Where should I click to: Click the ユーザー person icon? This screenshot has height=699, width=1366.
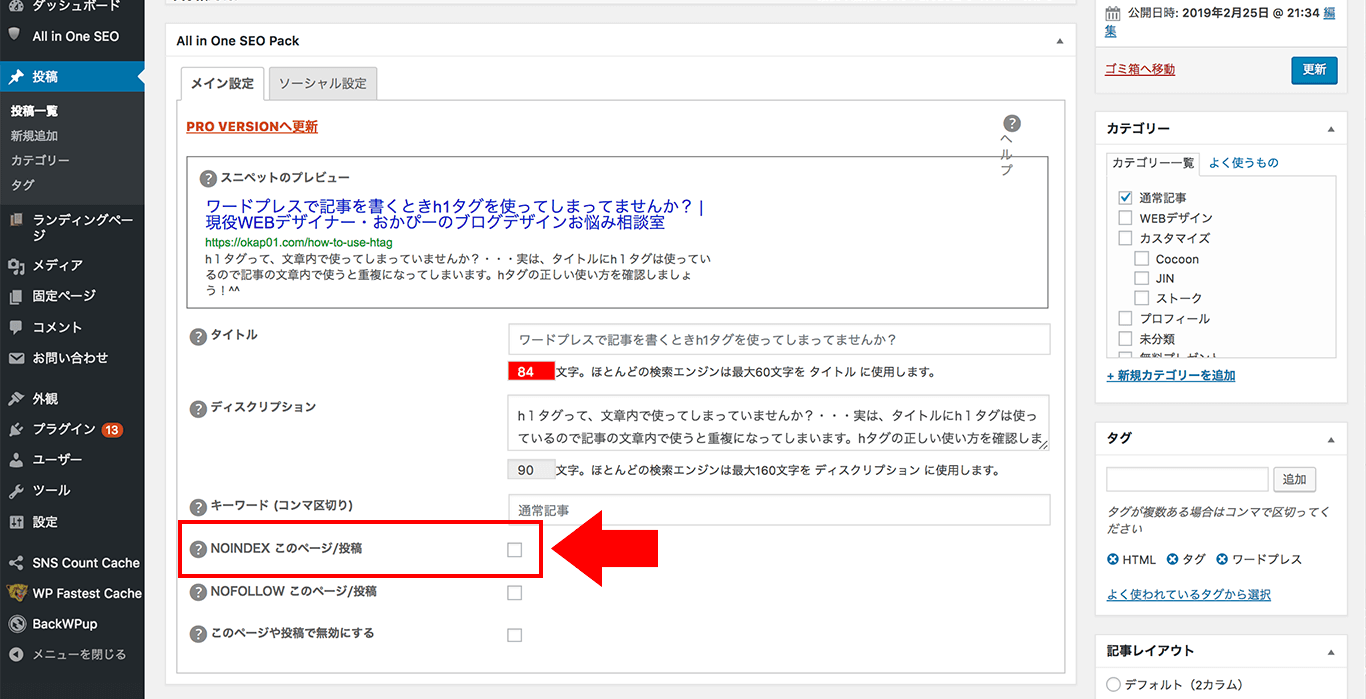click(16, 460)
